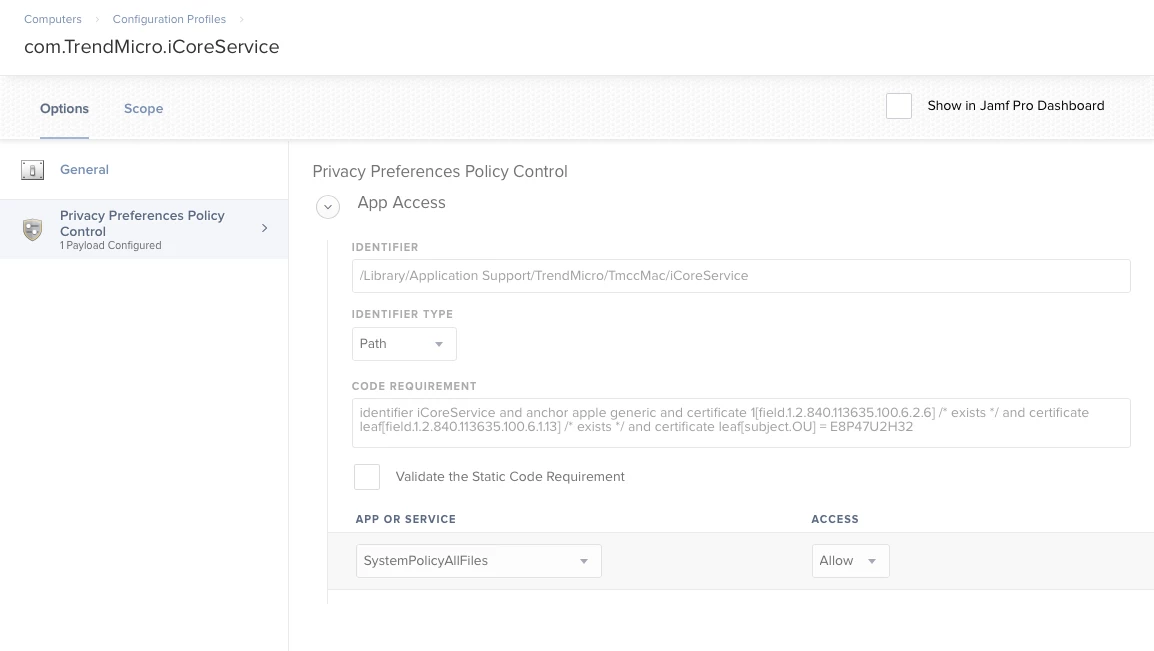
Task: Click the Validate the Static Code Requirement label
Action: pos(510,477)
